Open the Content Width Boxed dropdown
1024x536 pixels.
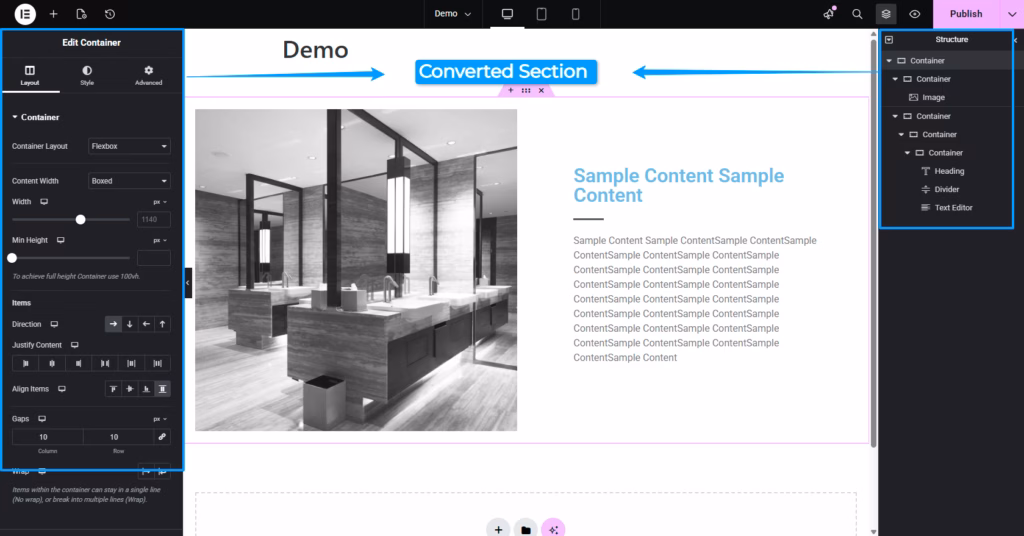(129, 181)
